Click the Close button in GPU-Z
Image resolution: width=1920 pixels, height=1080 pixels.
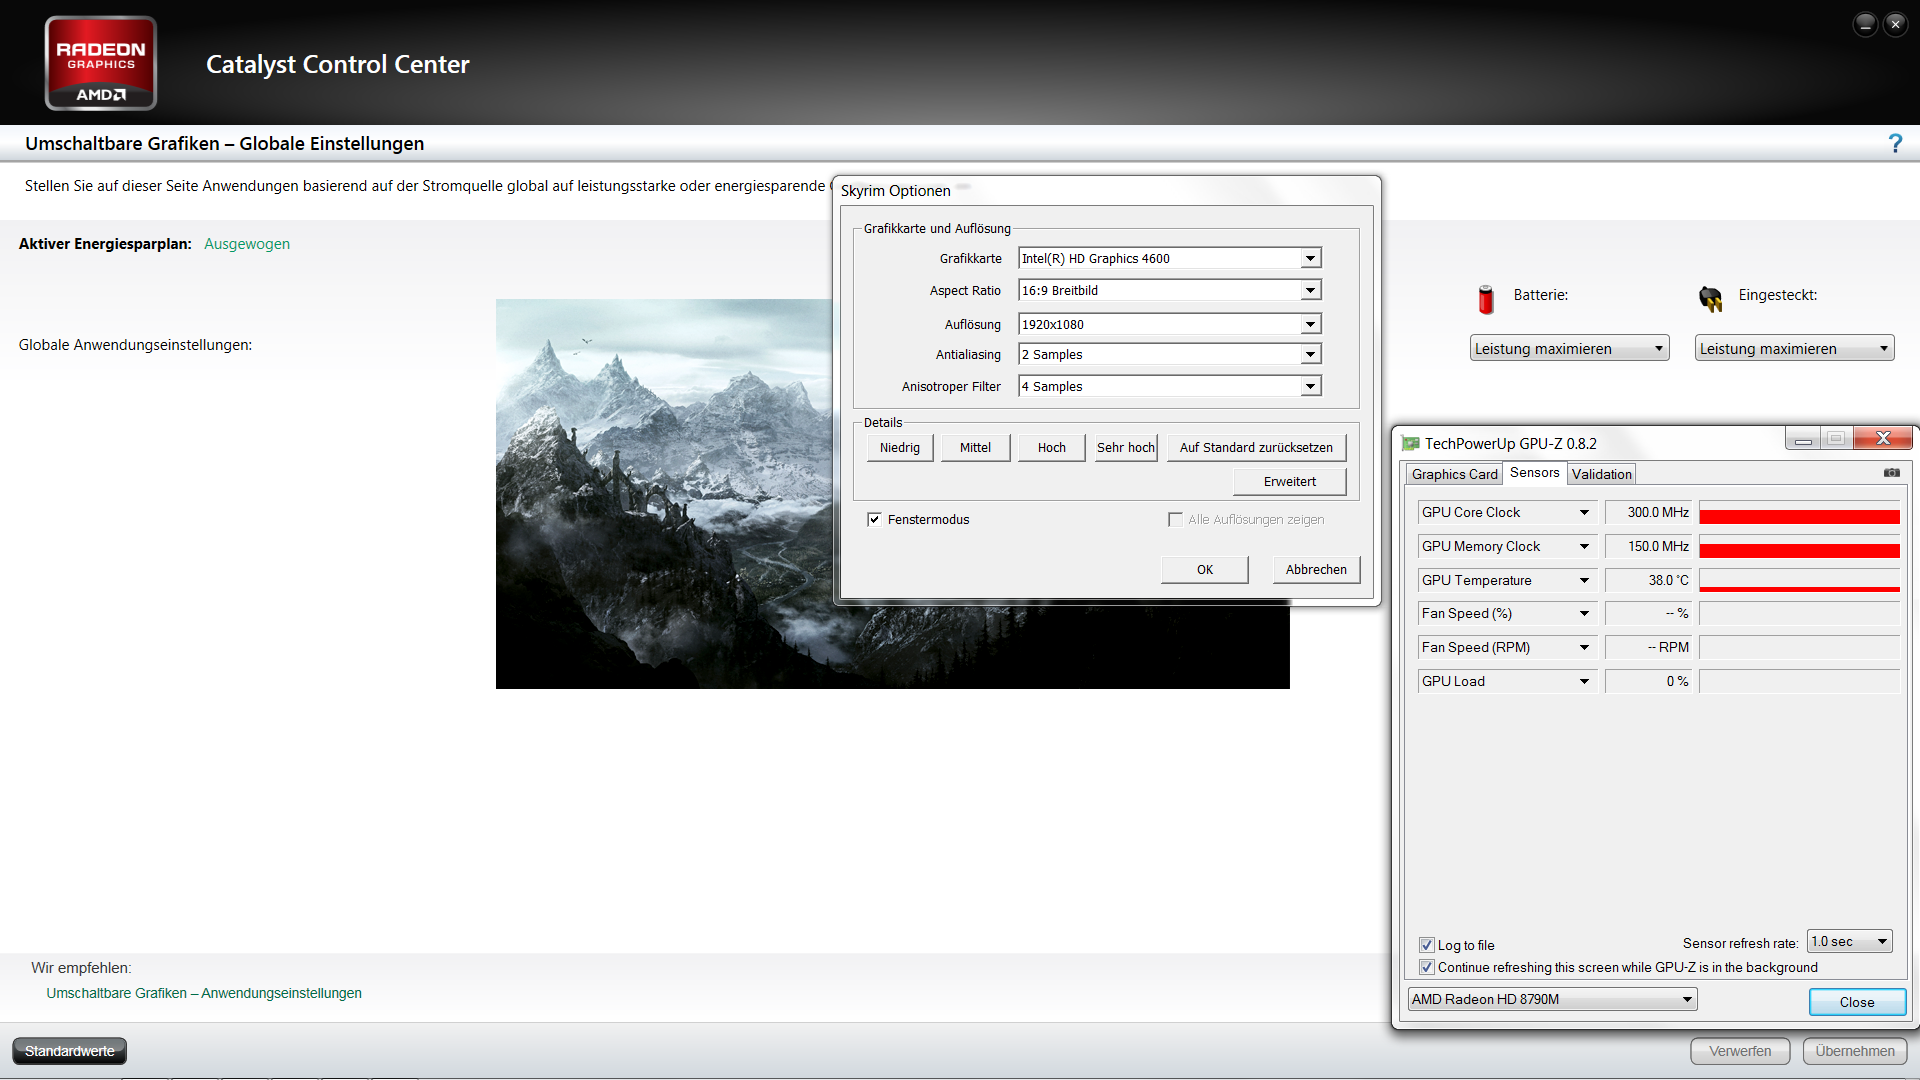click(1858, 1002)
